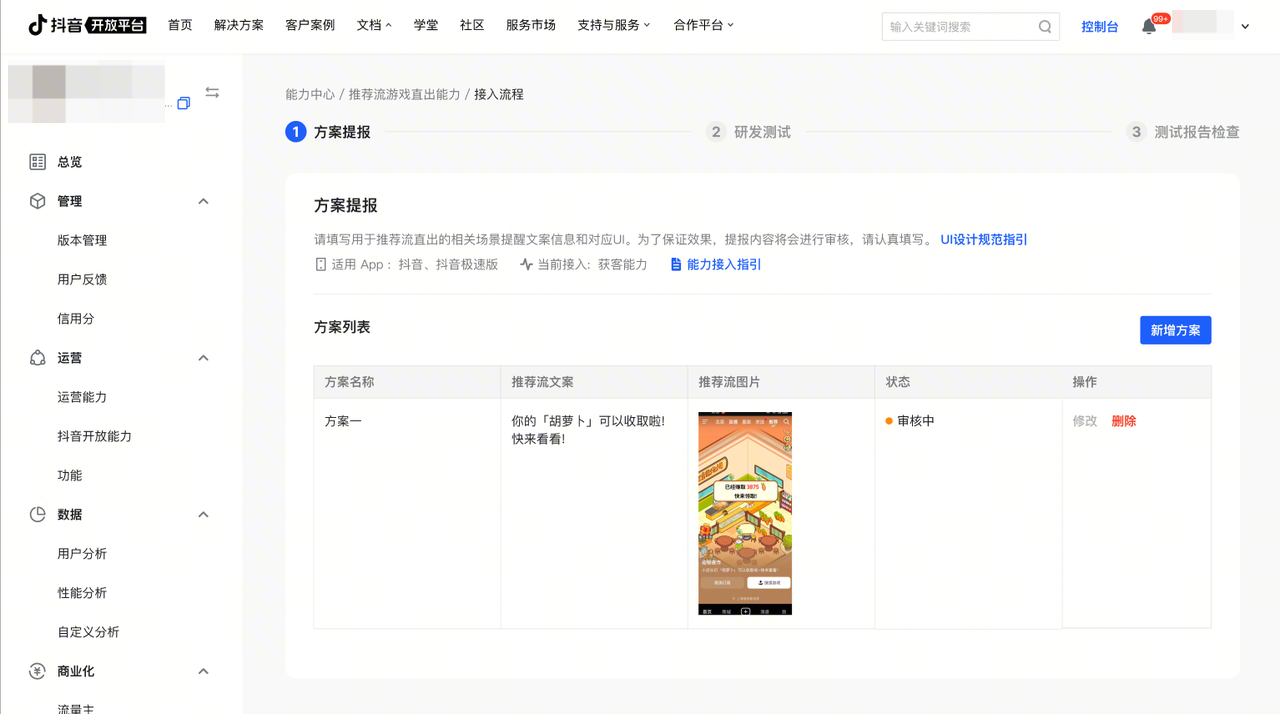Click the copy icon beside app name
The width and height of the screenshot is (1280, 714).
pyautogui.click(x=184, y=103)
